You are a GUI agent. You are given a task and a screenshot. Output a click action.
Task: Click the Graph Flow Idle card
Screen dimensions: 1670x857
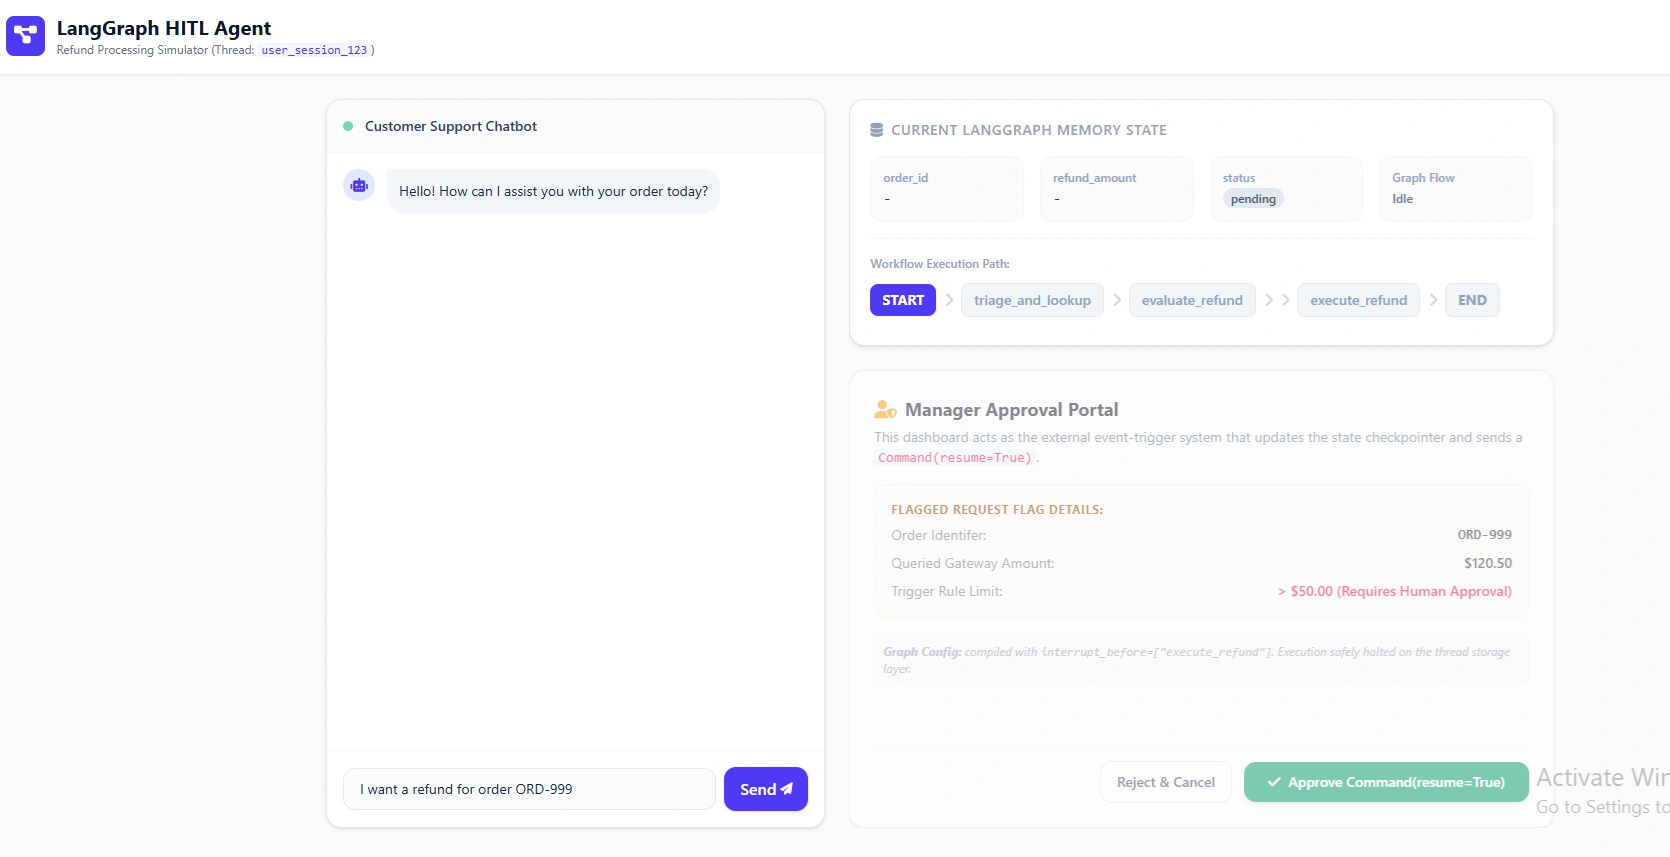1456,189
